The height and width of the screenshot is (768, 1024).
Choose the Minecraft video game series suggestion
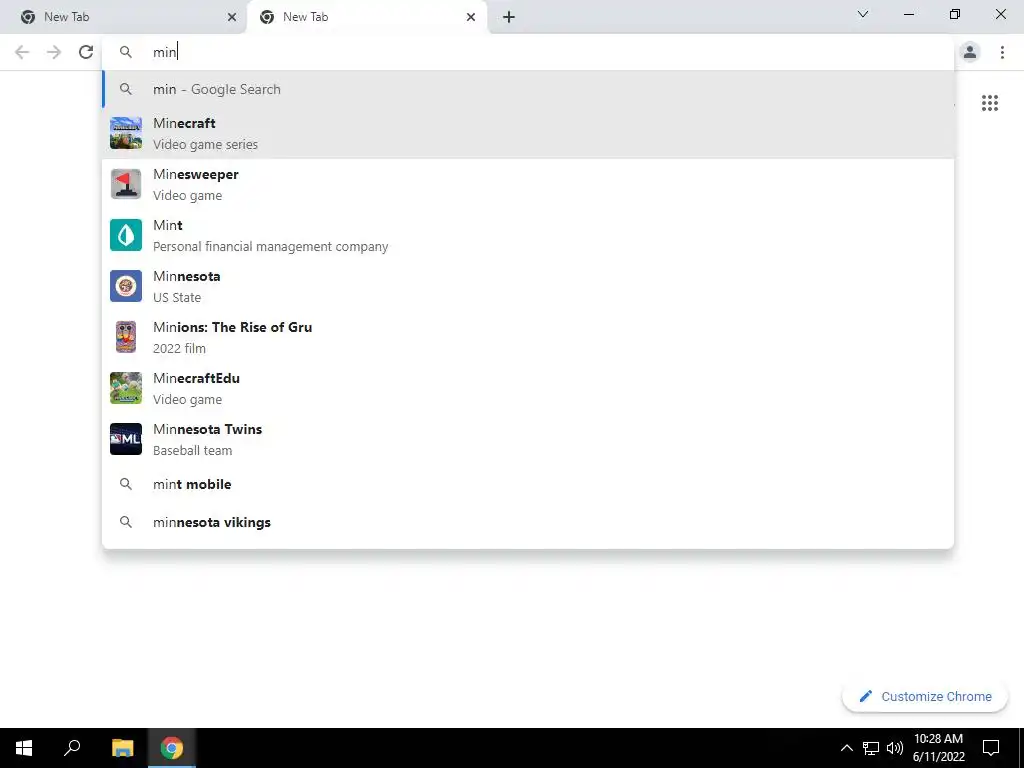[x=528, y=133]
